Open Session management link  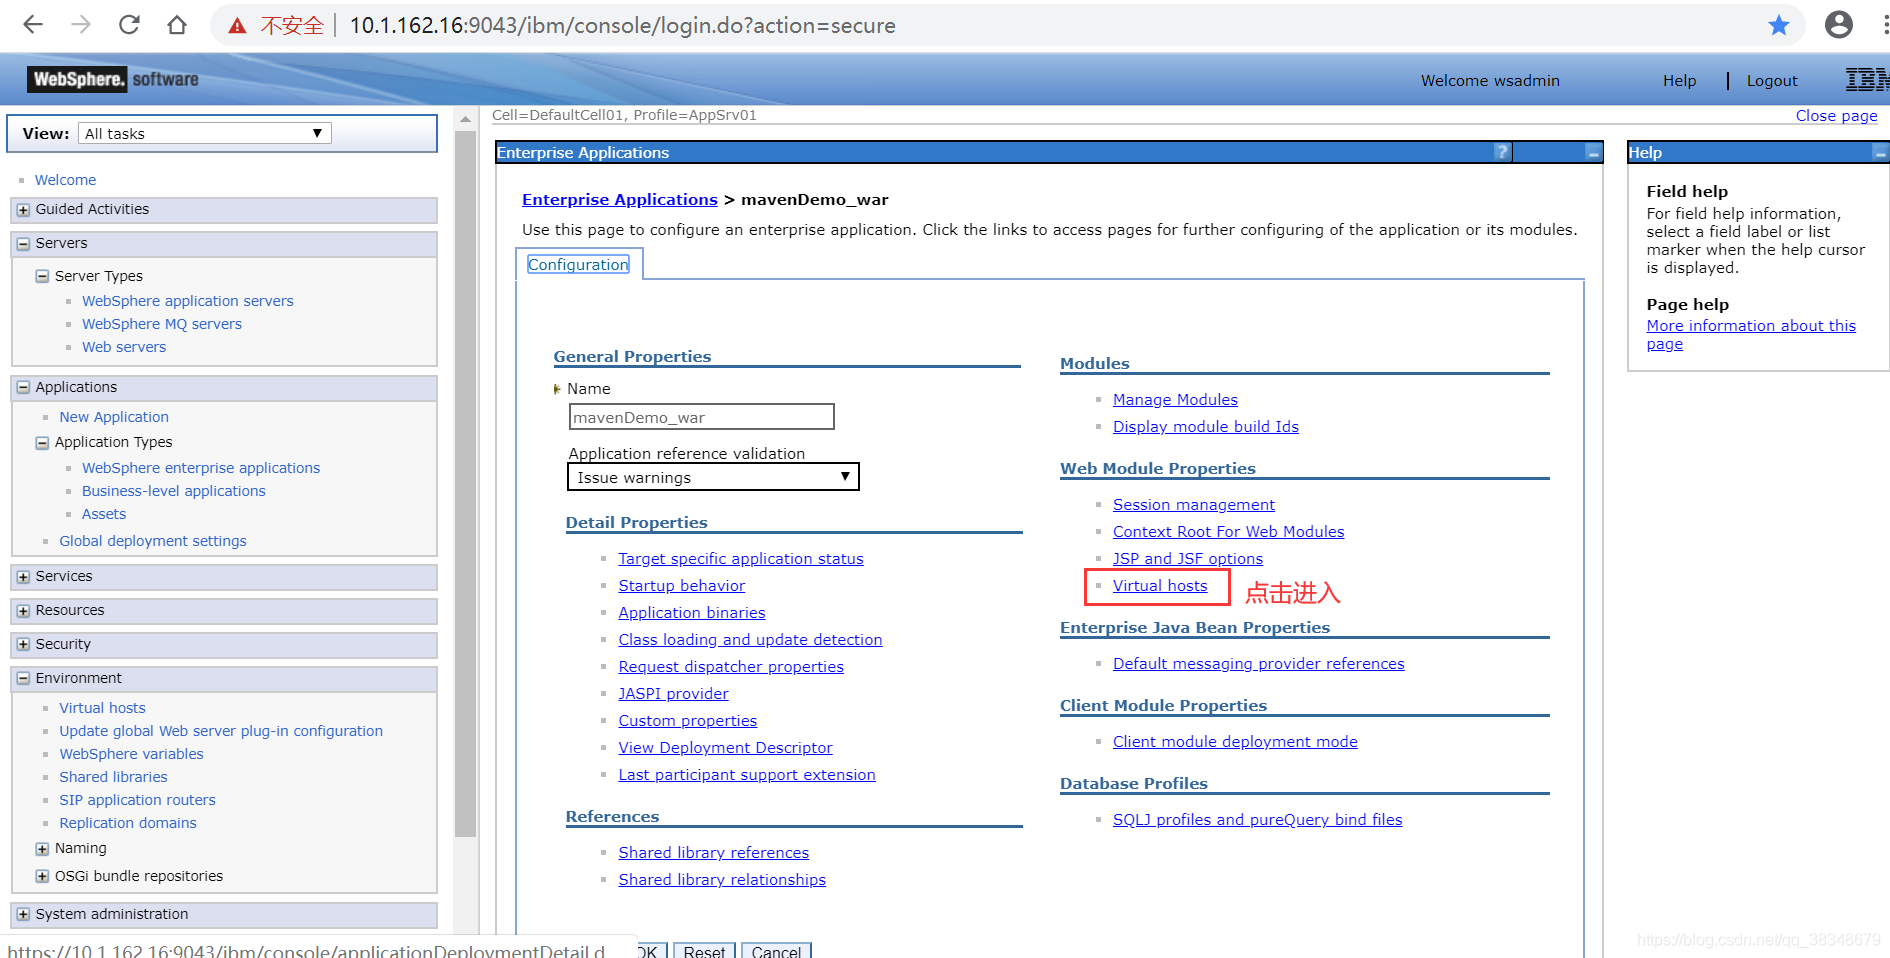[1194, 505]
